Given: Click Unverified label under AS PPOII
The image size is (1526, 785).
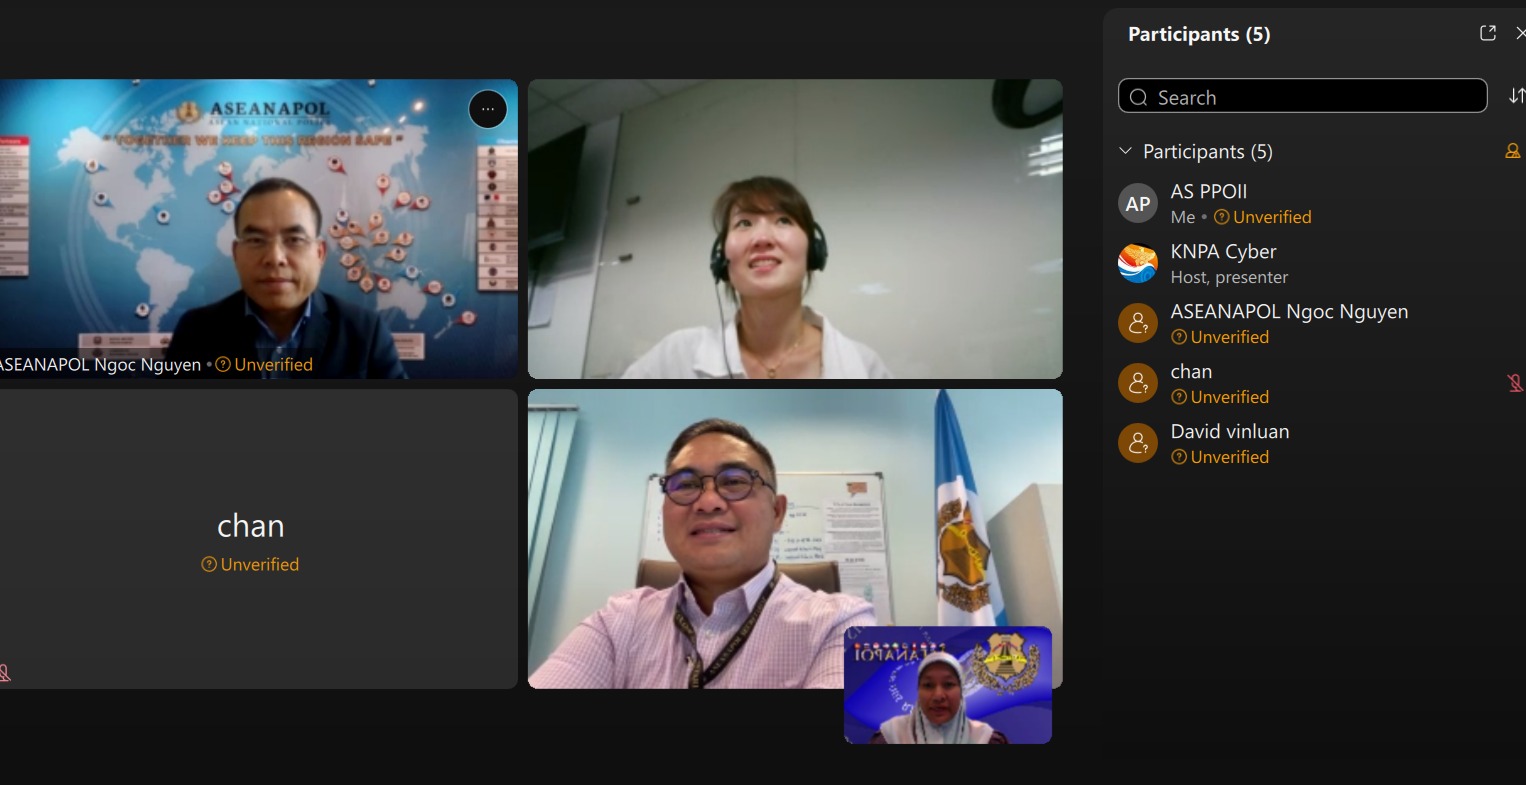Looking at the screenshot, I should [1271, 217].
